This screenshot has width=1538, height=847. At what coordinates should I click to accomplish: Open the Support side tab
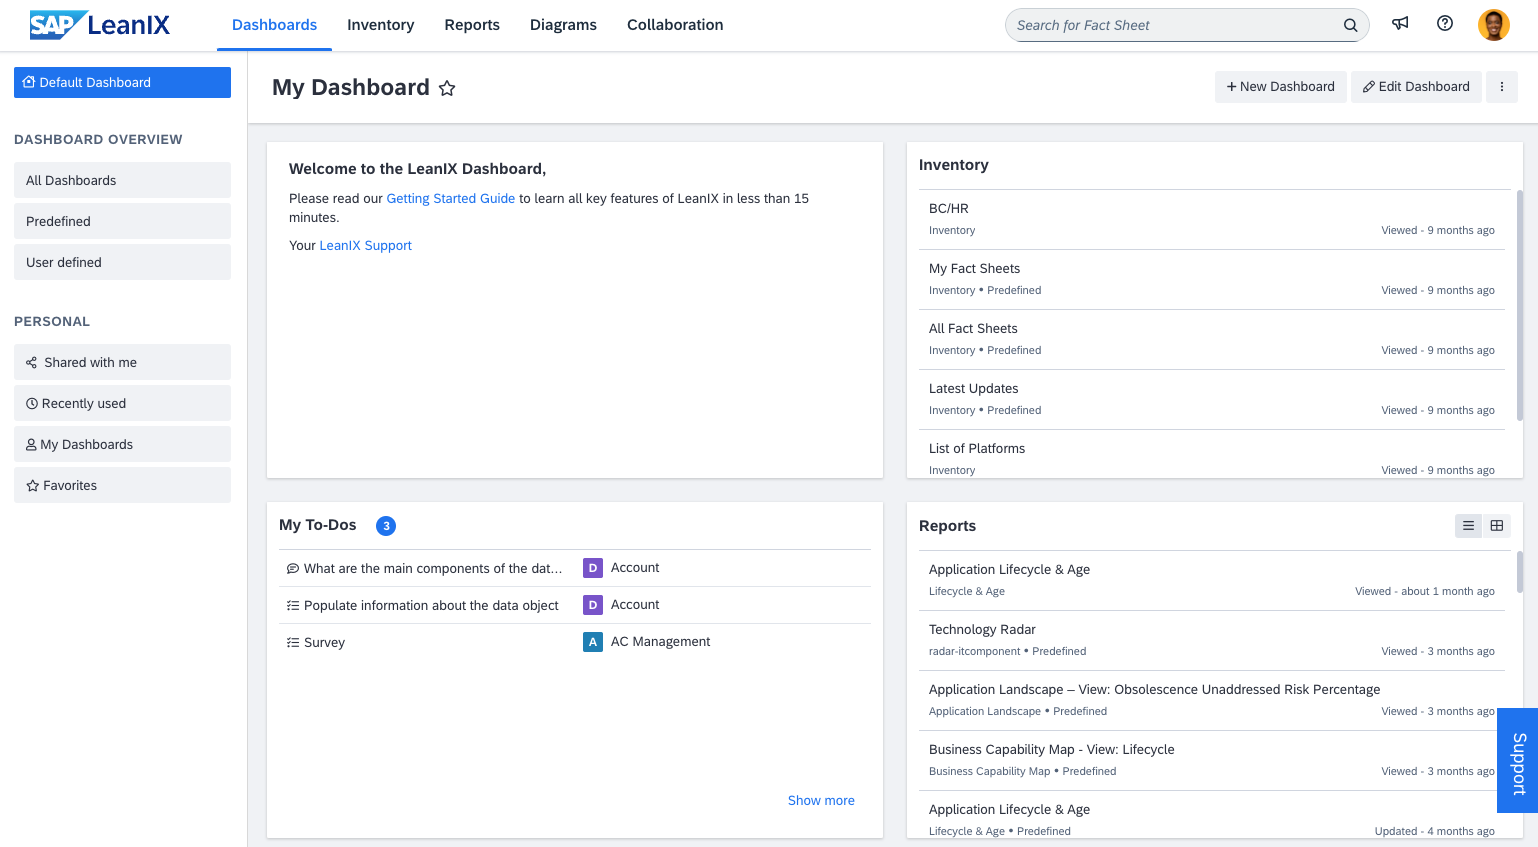tap(1518, 761)
